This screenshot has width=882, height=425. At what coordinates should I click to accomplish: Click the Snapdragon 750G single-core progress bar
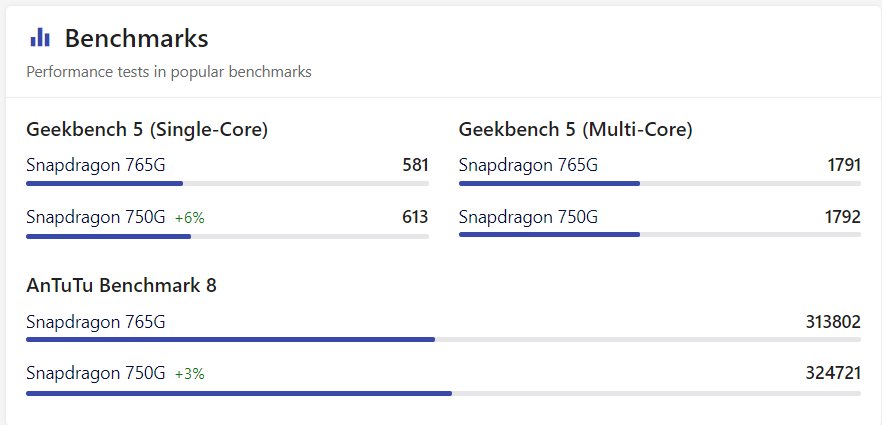227,237
